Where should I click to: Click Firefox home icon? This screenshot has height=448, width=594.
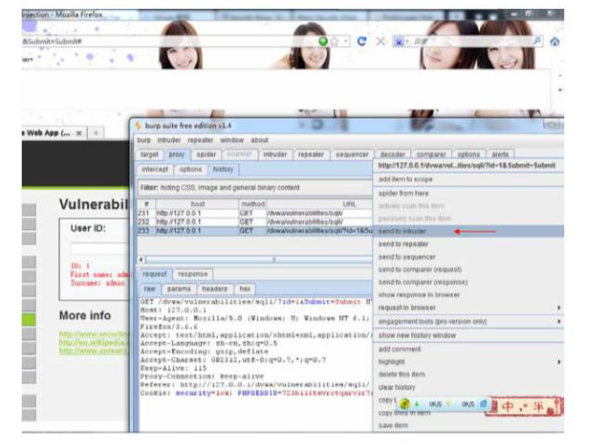[x=555, y=41]
